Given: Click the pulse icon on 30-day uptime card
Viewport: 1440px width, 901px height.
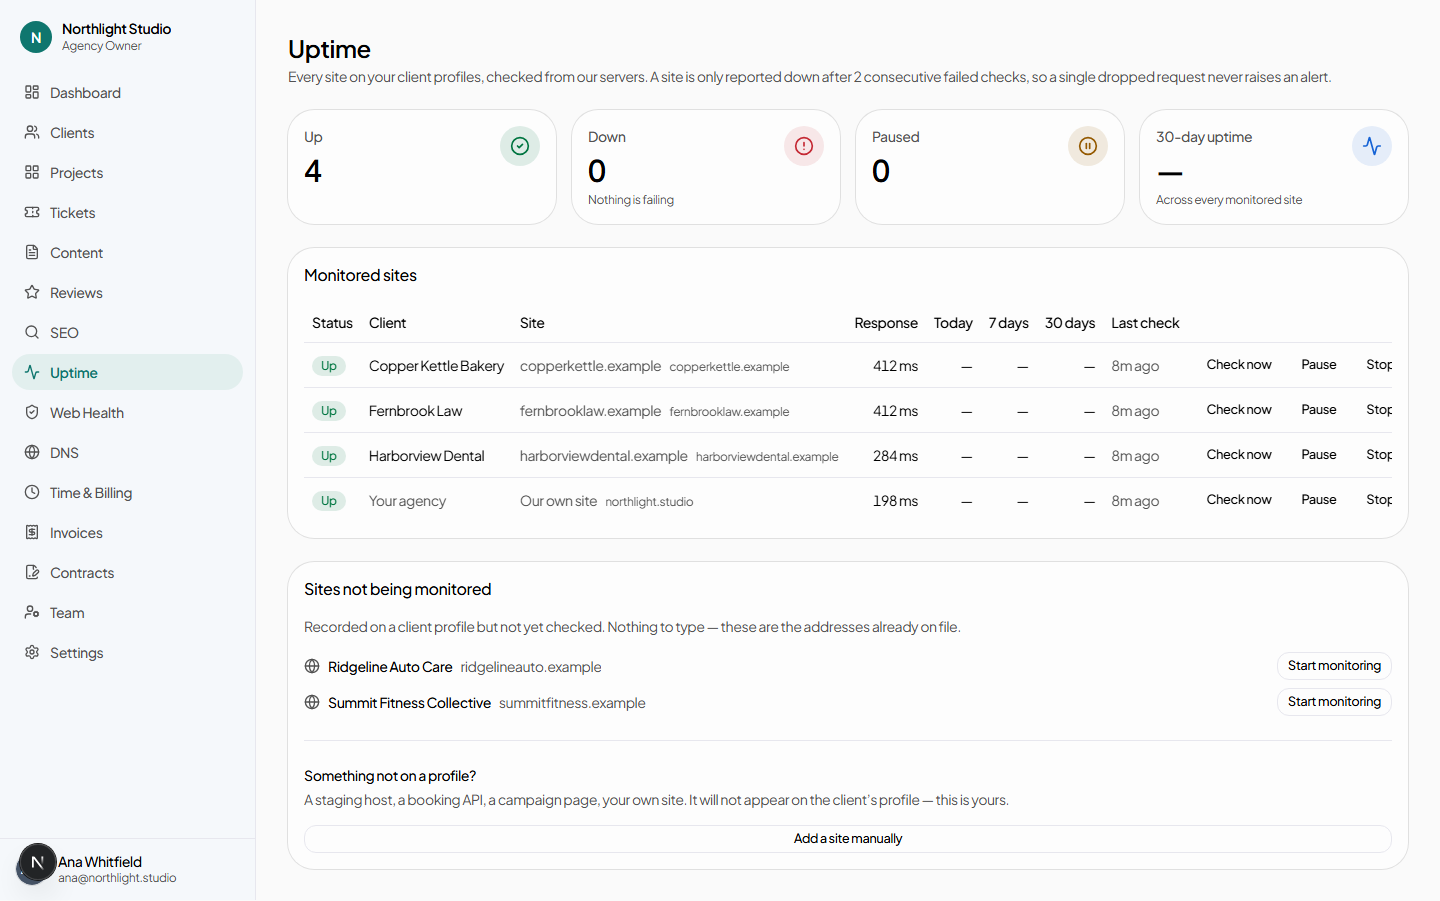Looking at the screenshot, I should coord(1372,146).
